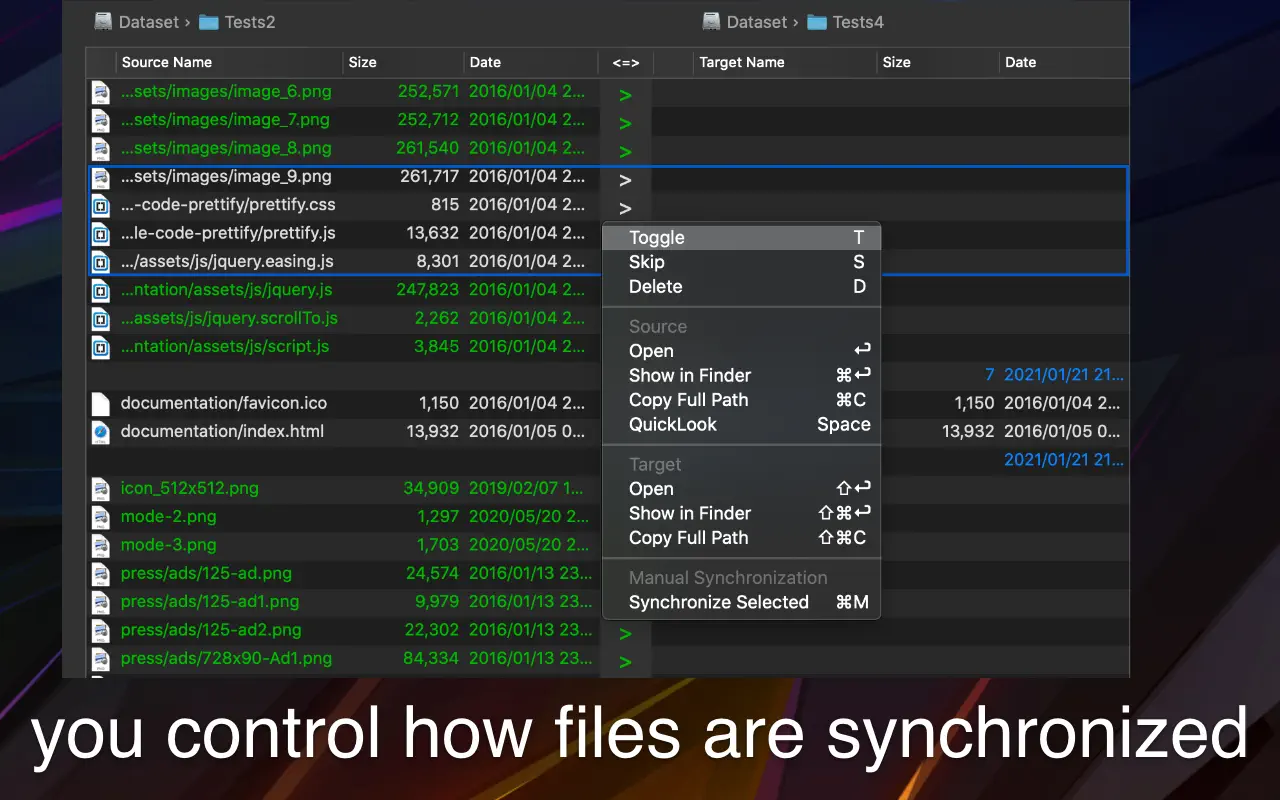Toggle sync direction arrow for image_8.png
Screen dimensions: 1280x800
pyautogui.click(x=625, y=152)
